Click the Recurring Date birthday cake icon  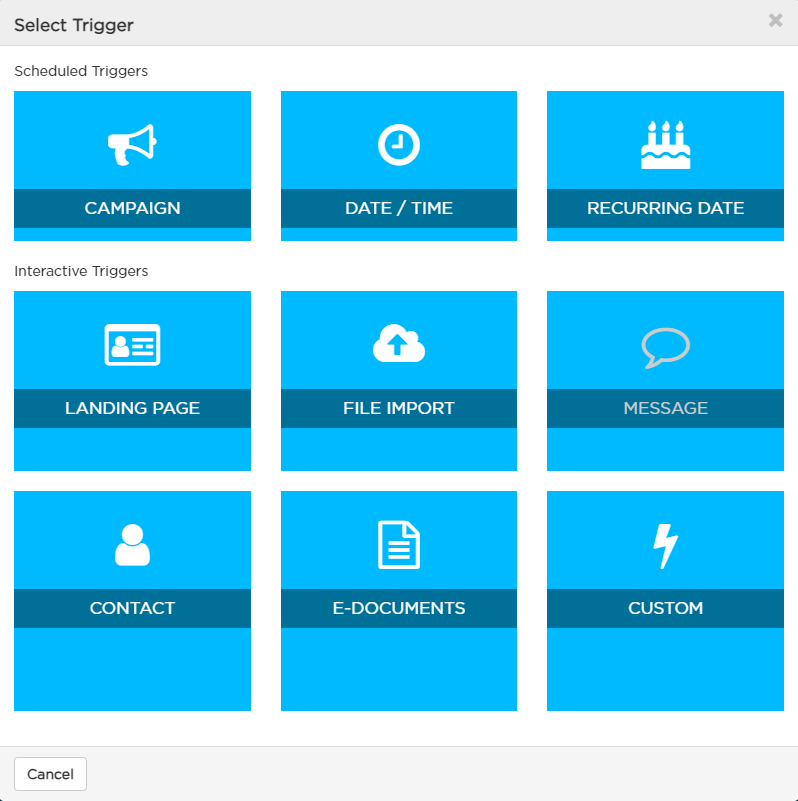point(665,145)
